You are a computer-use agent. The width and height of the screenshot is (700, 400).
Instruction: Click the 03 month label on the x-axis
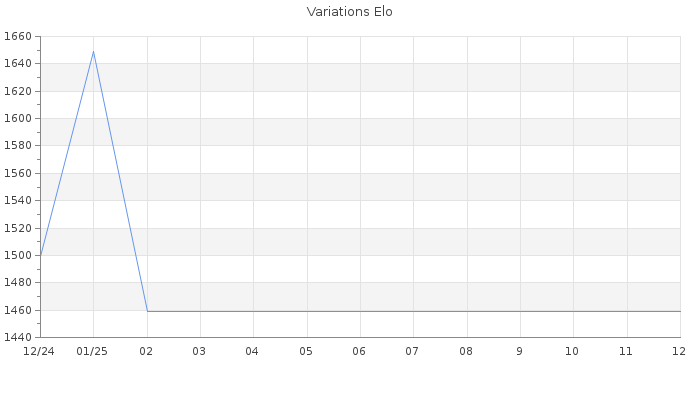coord(199,351)
